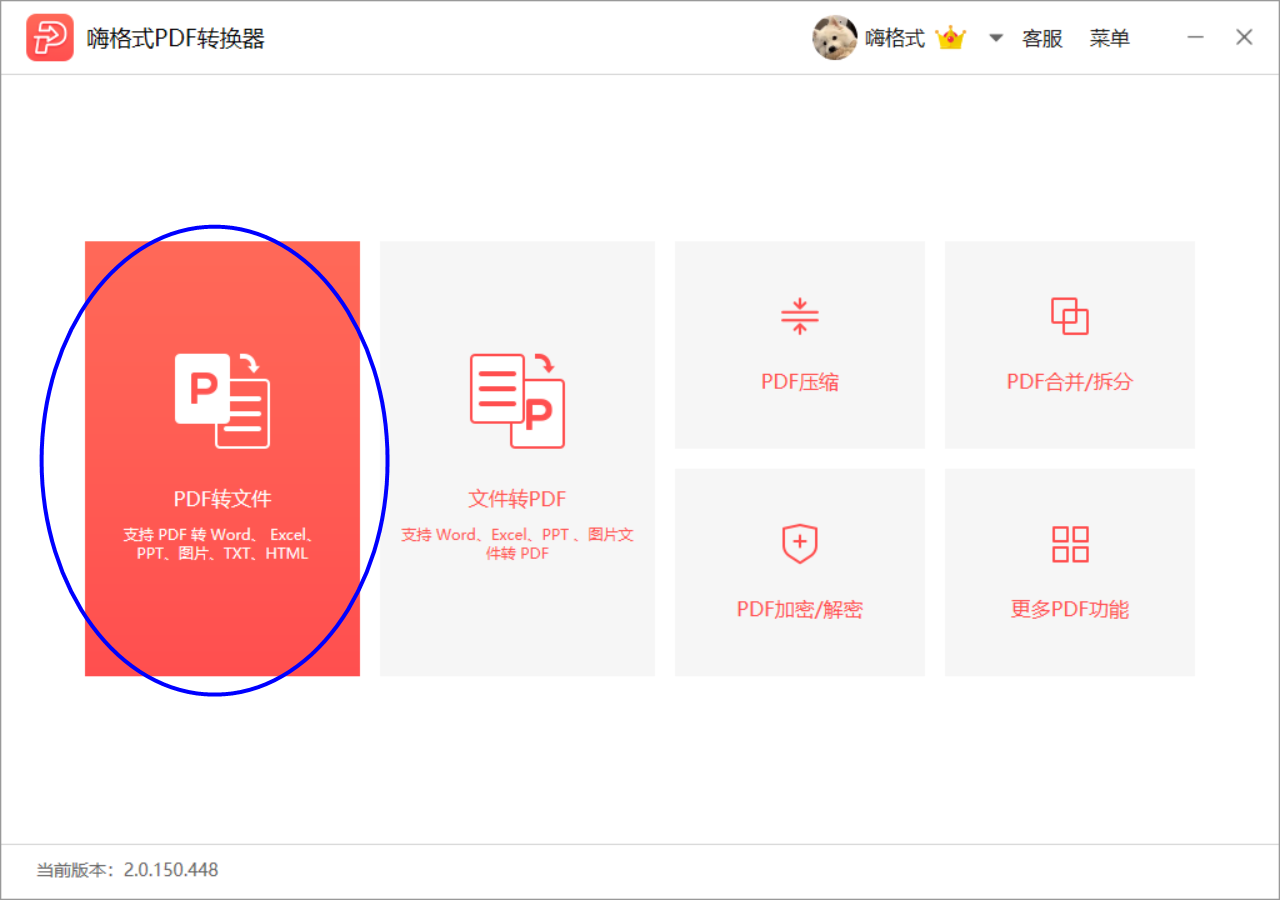This screenshot has width=1280, height=900.
Task: Click the PDF压缩 label
Action: [x=800, y=382]
